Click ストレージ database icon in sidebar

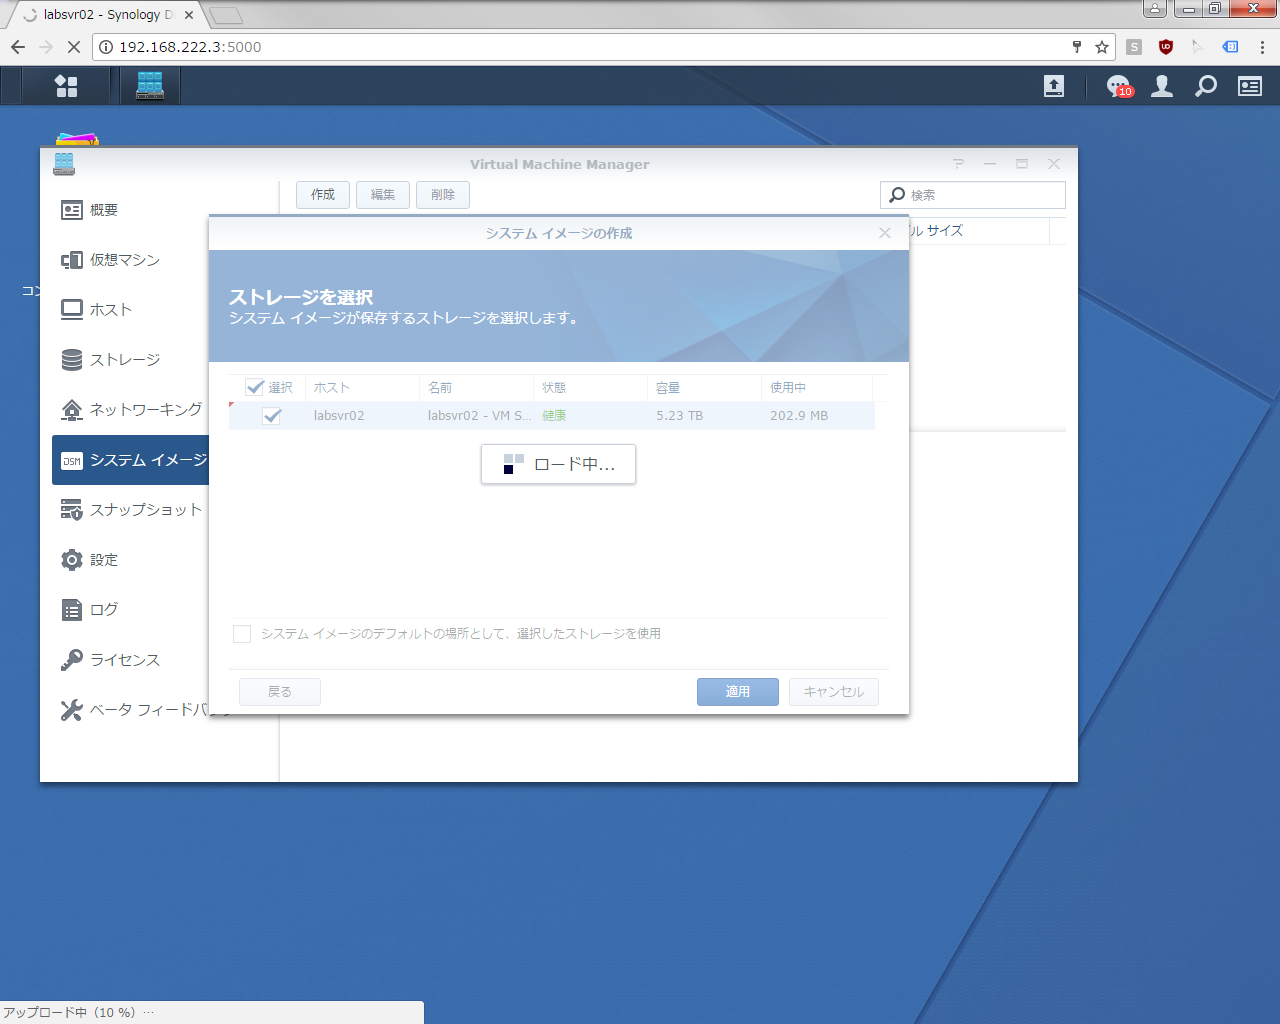(72, 360)
